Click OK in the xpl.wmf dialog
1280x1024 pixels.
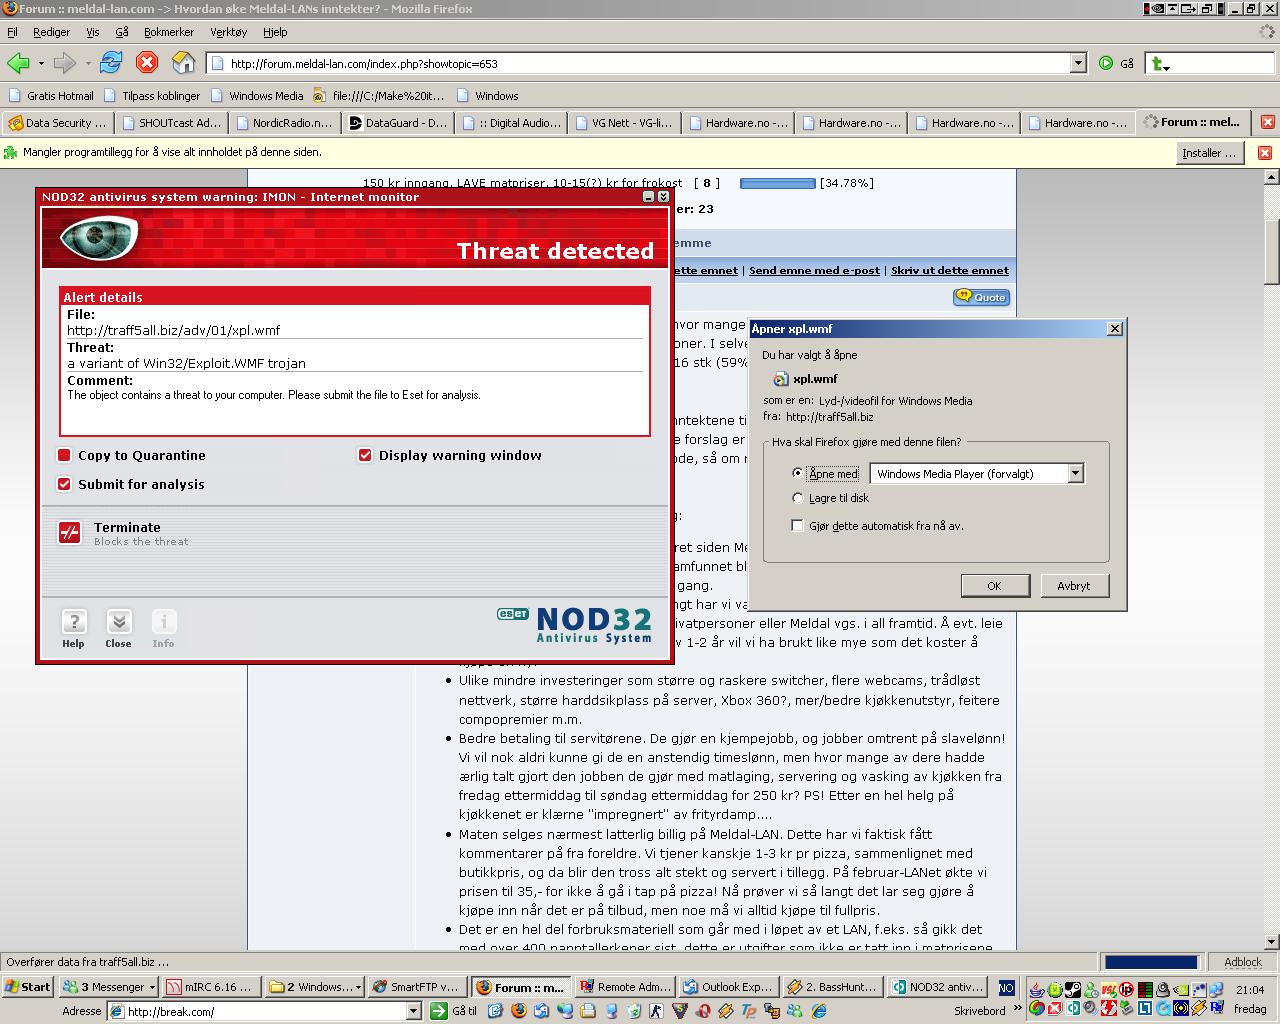tap(994, 586)
